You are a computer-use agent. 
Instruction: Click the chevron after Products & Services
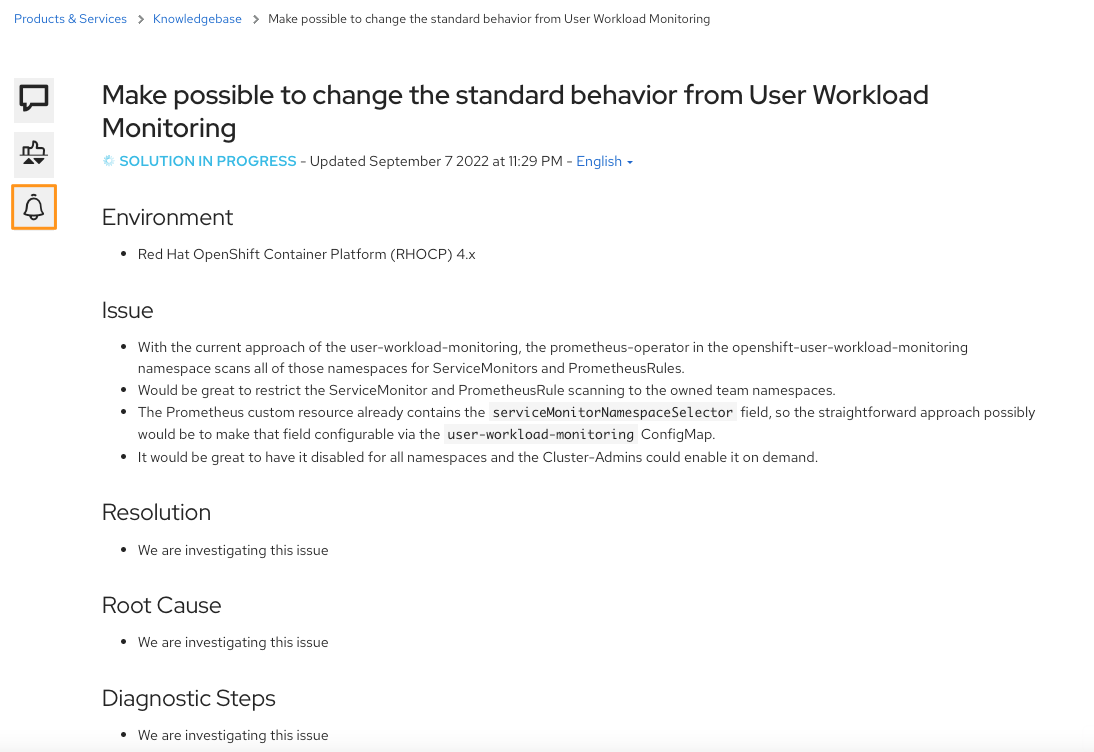point(140,18)
